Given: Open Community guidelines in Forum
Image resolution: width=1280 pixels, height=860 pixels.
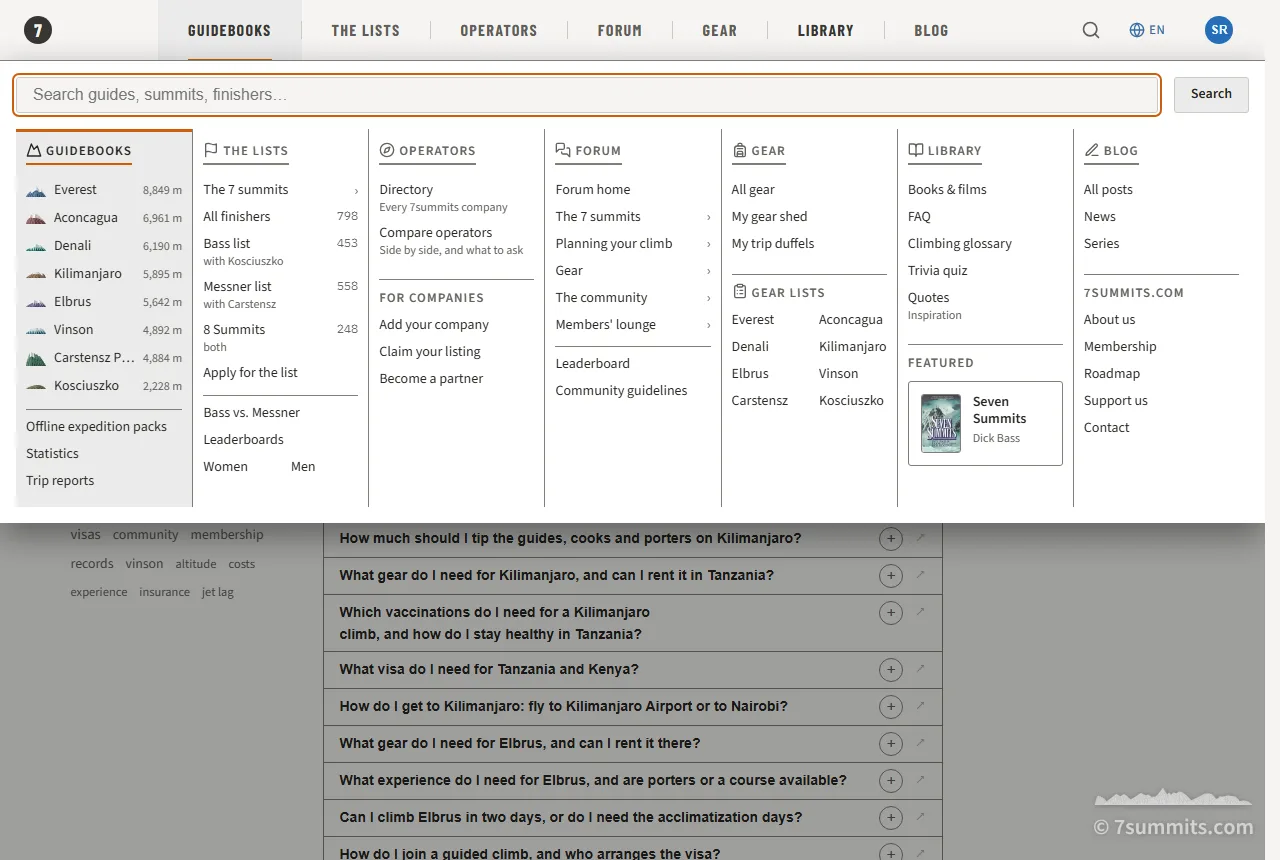Looking at the screenshot, I should 621,390.
